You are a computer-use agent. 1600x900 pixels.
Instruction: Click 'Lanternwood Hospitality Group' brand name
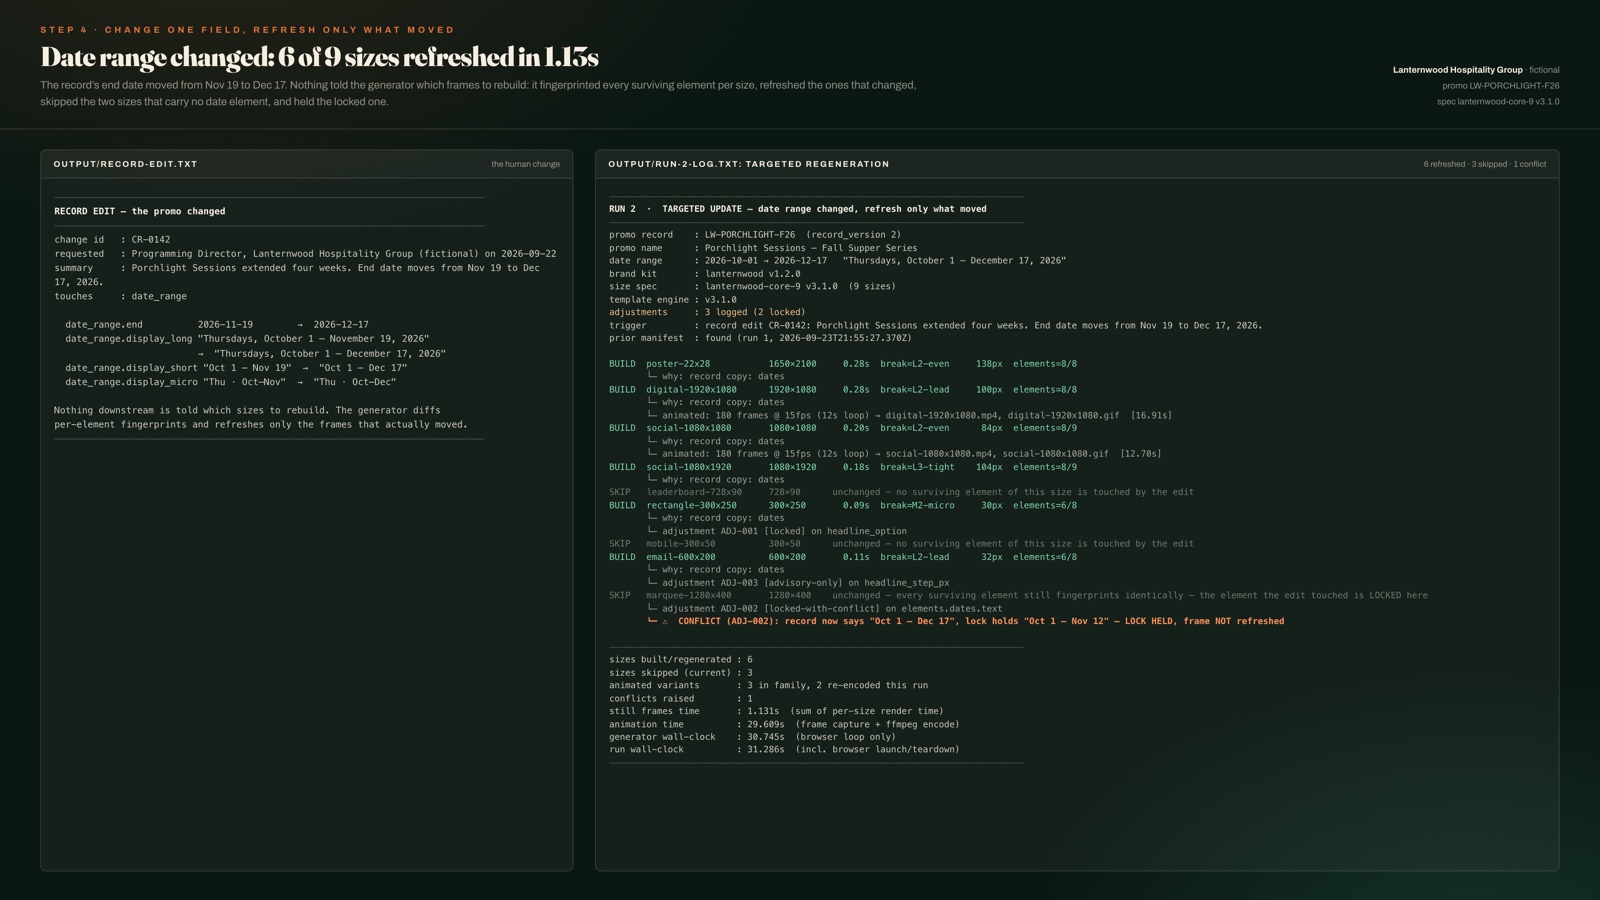point(1457,70)
